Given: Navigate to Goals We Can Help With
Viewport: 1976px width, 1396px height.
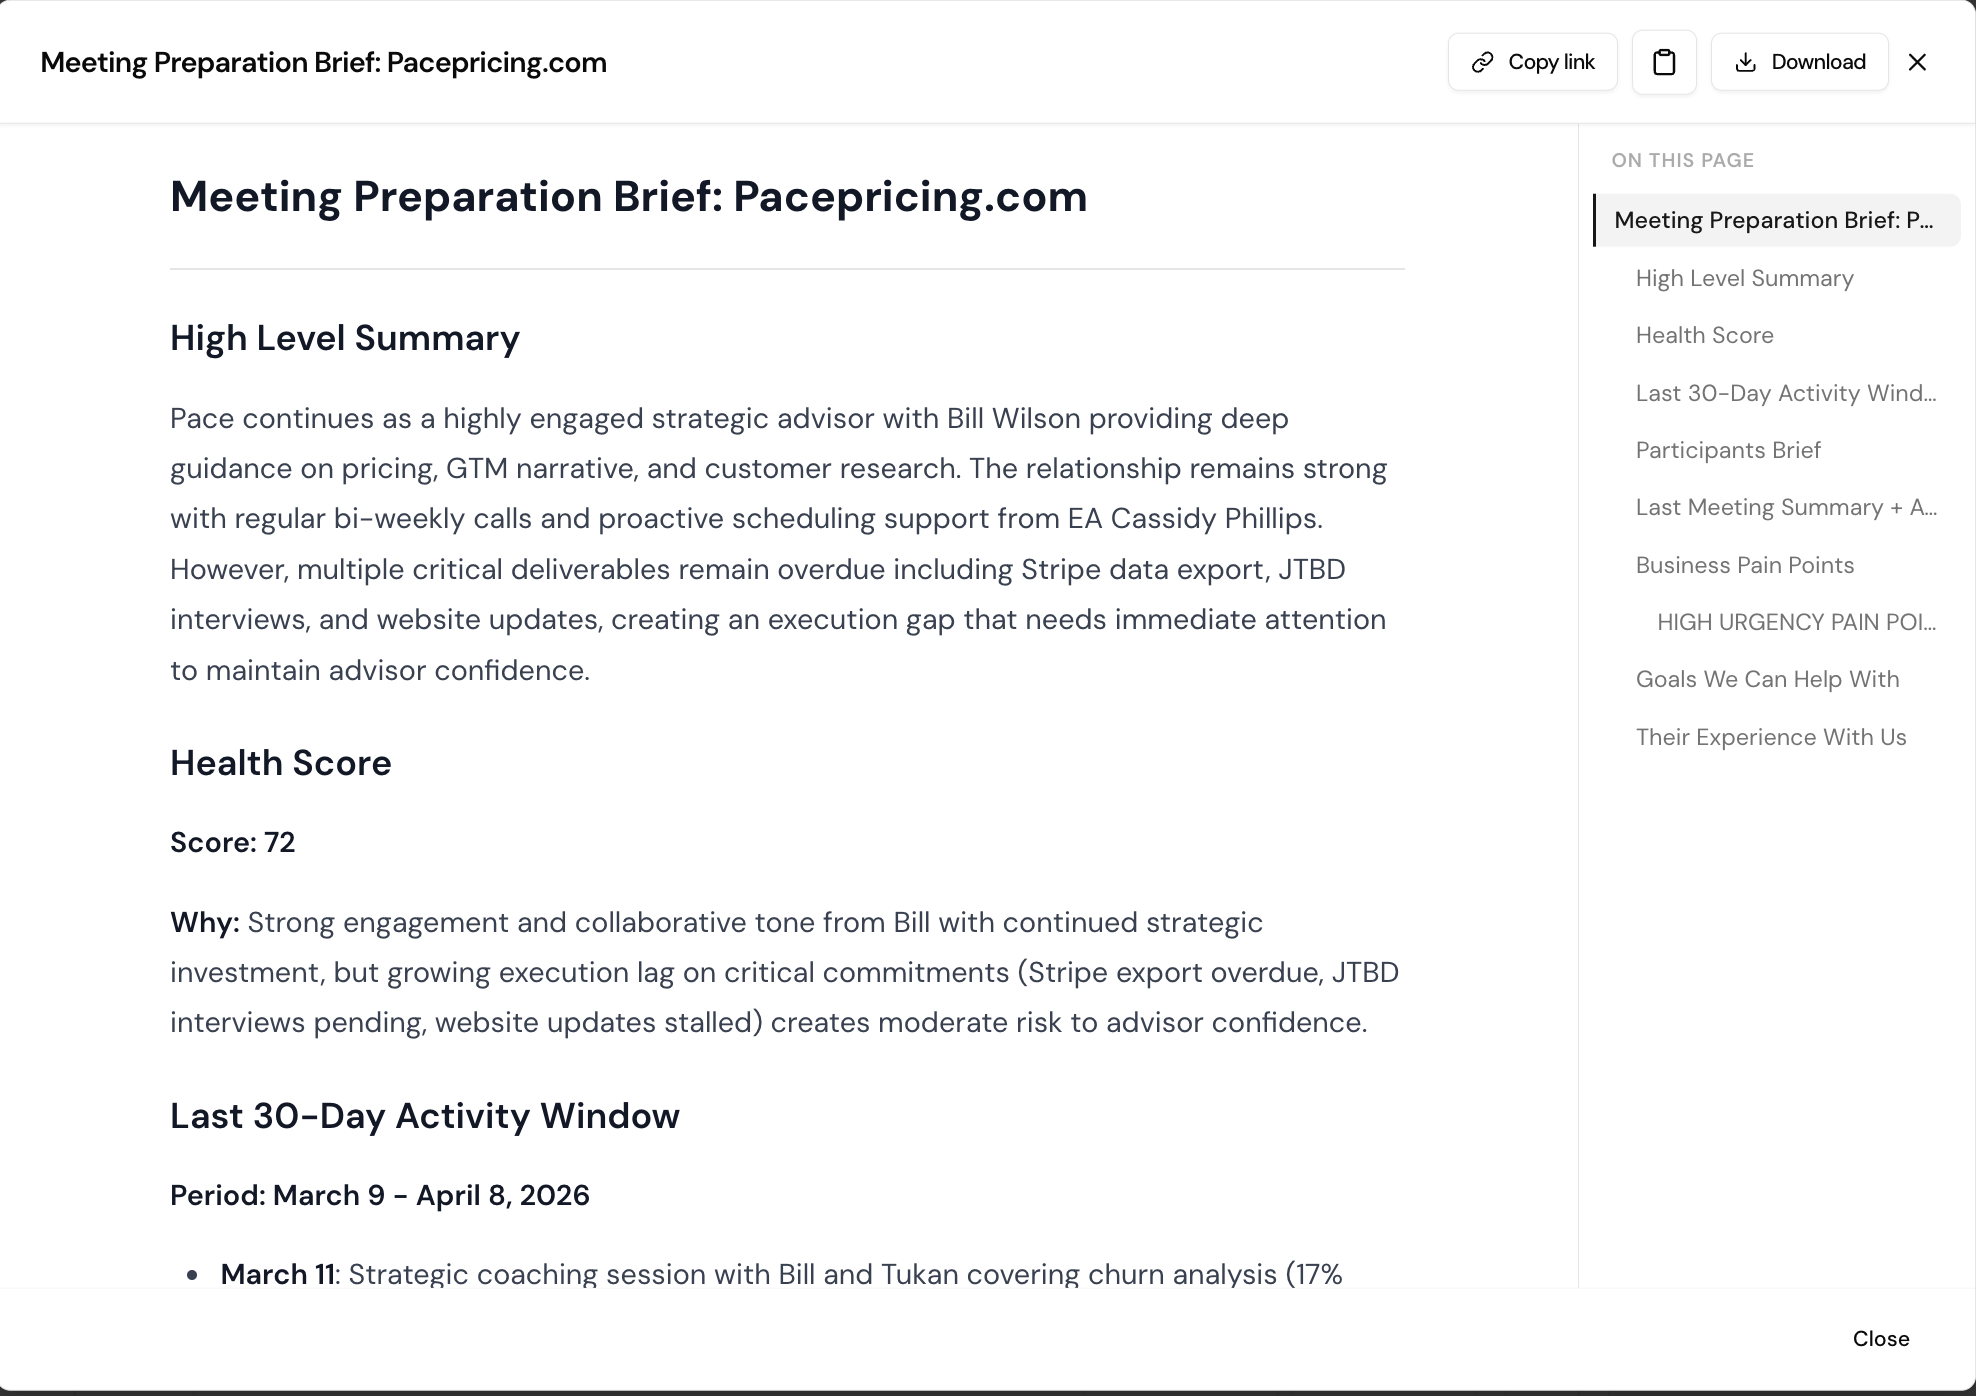Looking at the screenshot, I should pos(1767,679).
